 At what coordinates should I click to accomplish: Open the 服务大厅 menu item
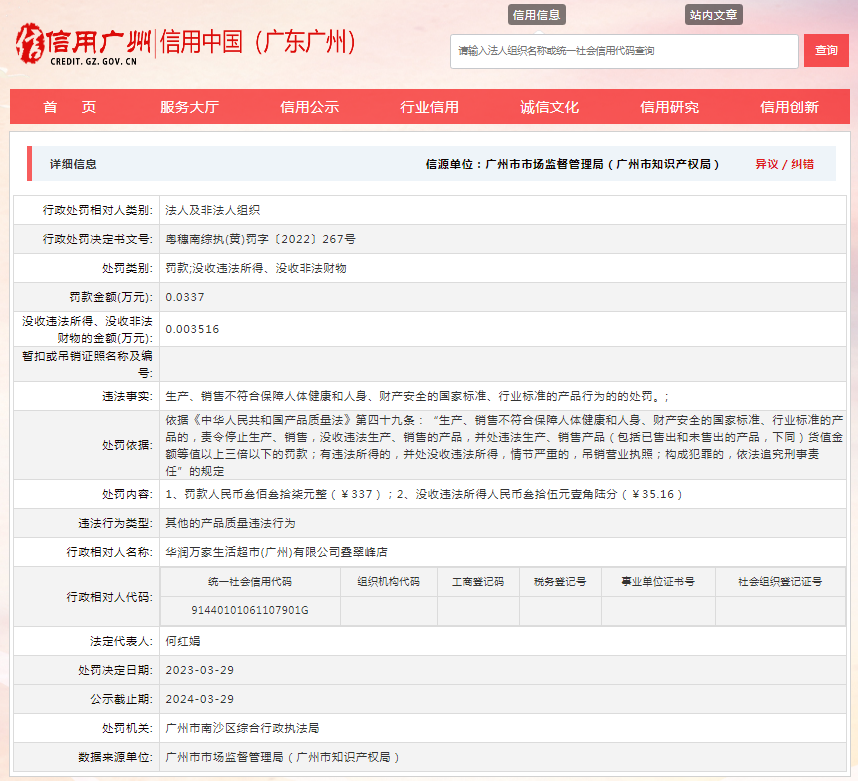click(189, 107)
